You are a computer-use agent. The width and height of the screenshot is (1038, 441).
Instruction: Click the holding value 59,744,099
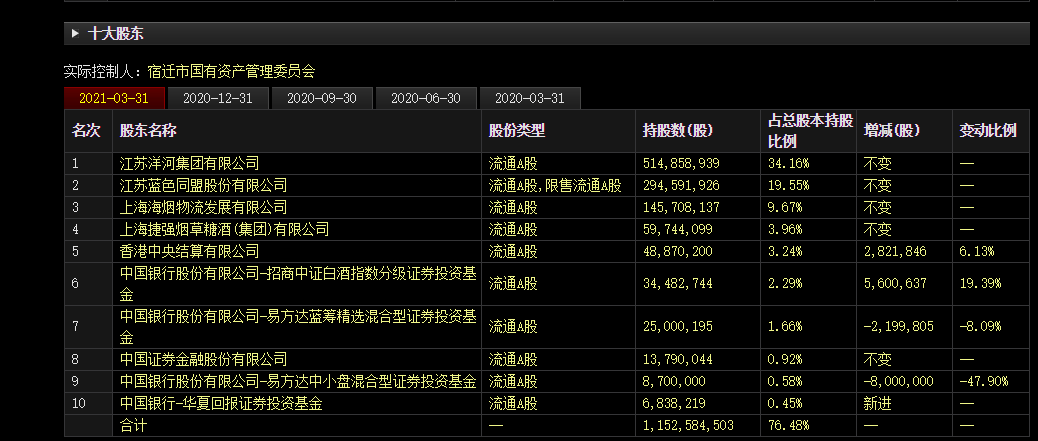pos(677,229)
